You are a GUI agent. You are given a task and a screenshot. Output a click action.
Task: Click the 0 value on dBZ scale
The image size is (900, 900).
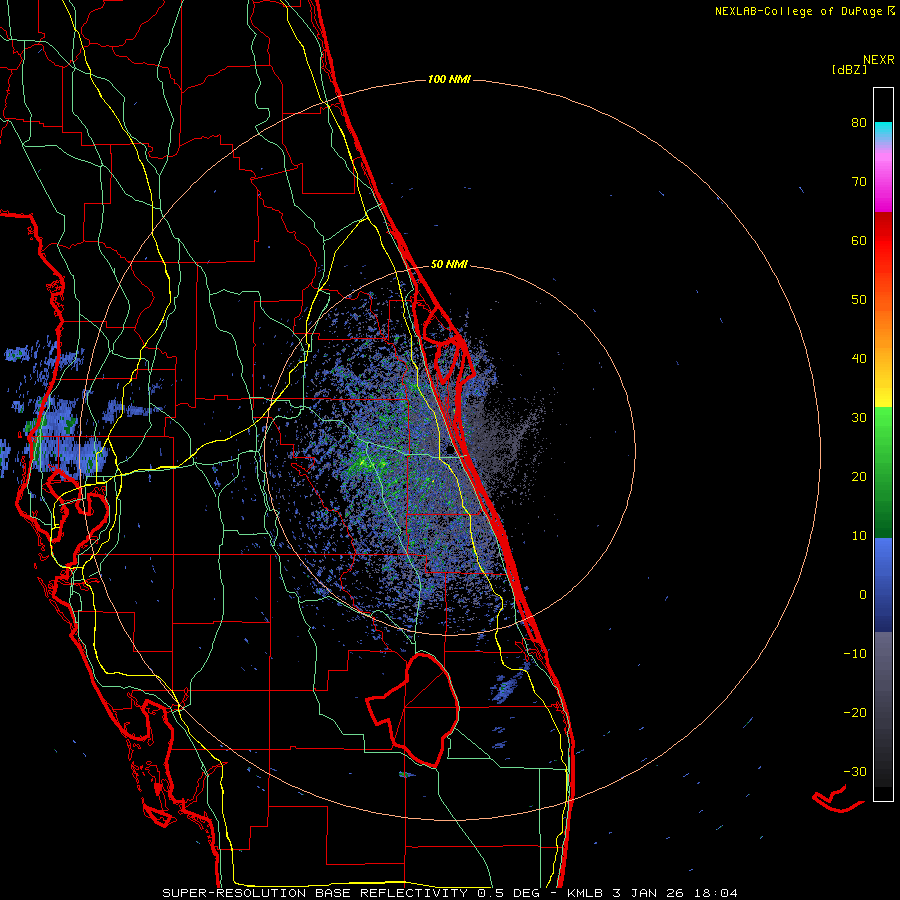[x=863, y=595]
